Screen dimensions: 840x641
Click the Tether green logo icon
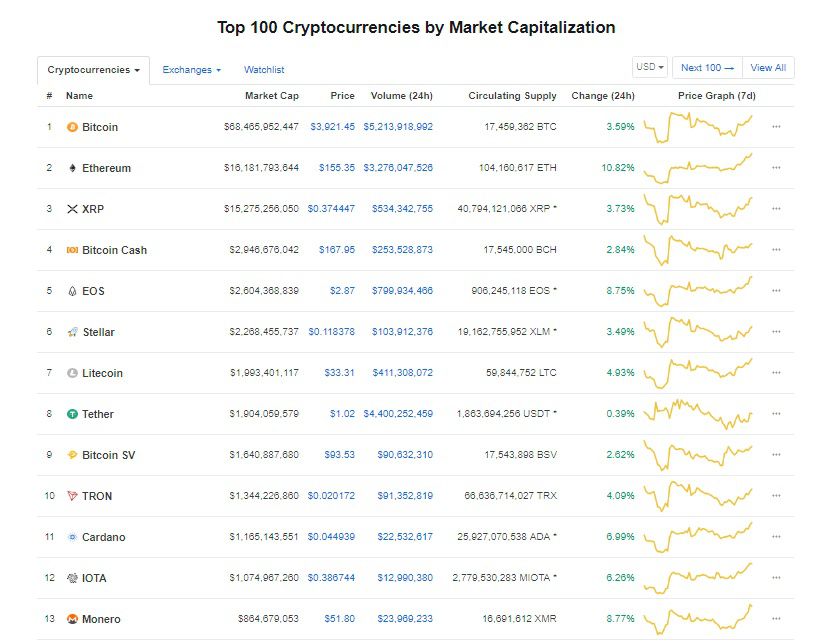click(72, 414)
